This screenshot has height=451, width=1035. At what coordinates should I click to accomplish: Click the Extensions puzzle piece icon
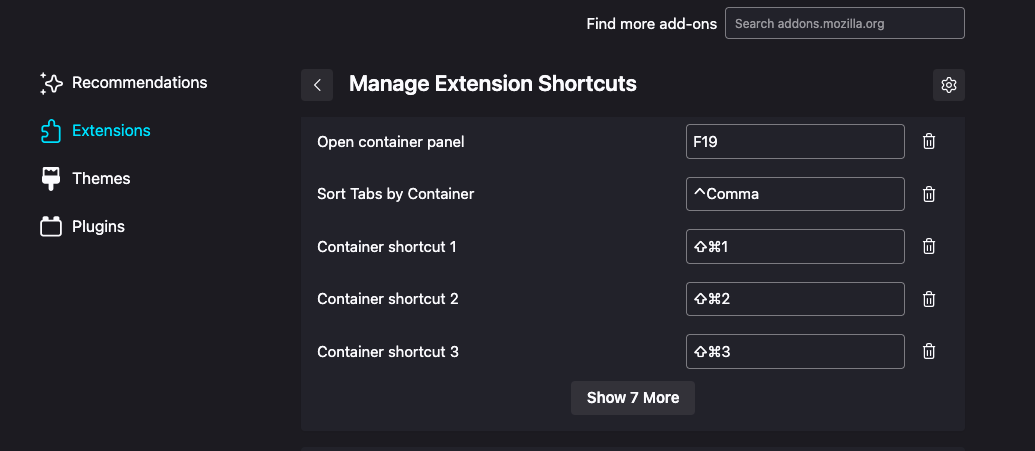tap(51, 131)
